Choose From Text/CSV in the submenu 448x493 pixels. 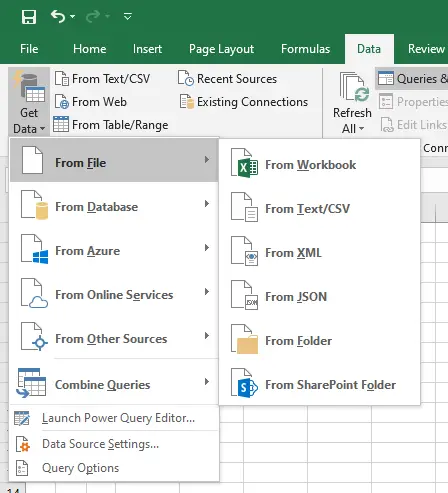[x=320, y=208]
